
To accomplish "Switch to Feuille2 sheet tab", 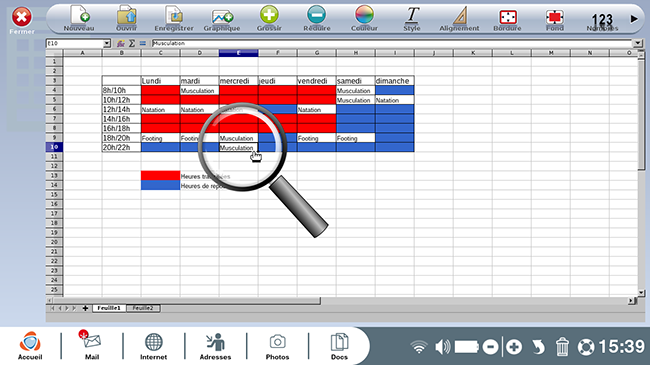I will [143, 308].
